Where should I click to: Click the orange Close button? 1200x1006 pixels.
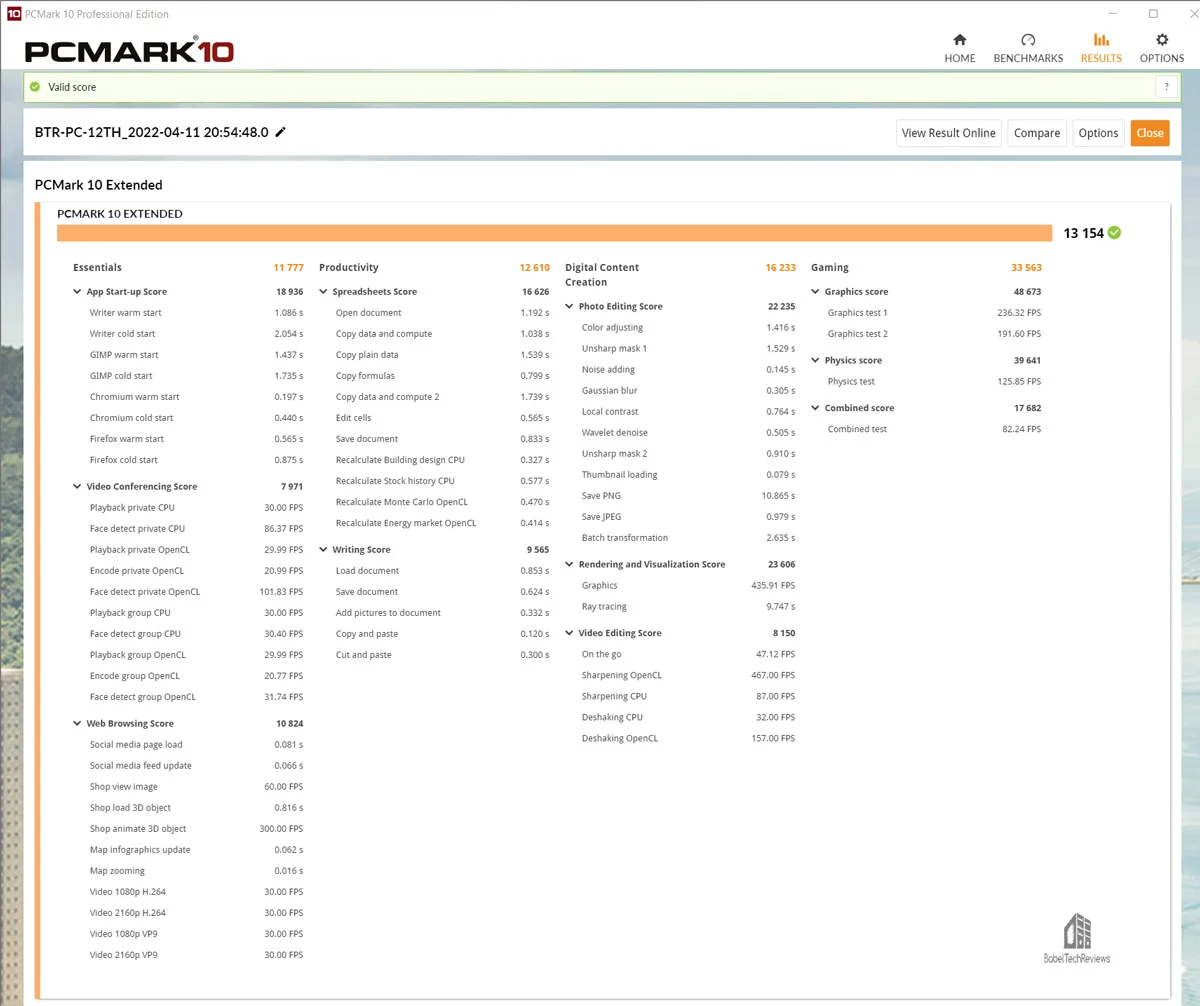pos(1150,133)
